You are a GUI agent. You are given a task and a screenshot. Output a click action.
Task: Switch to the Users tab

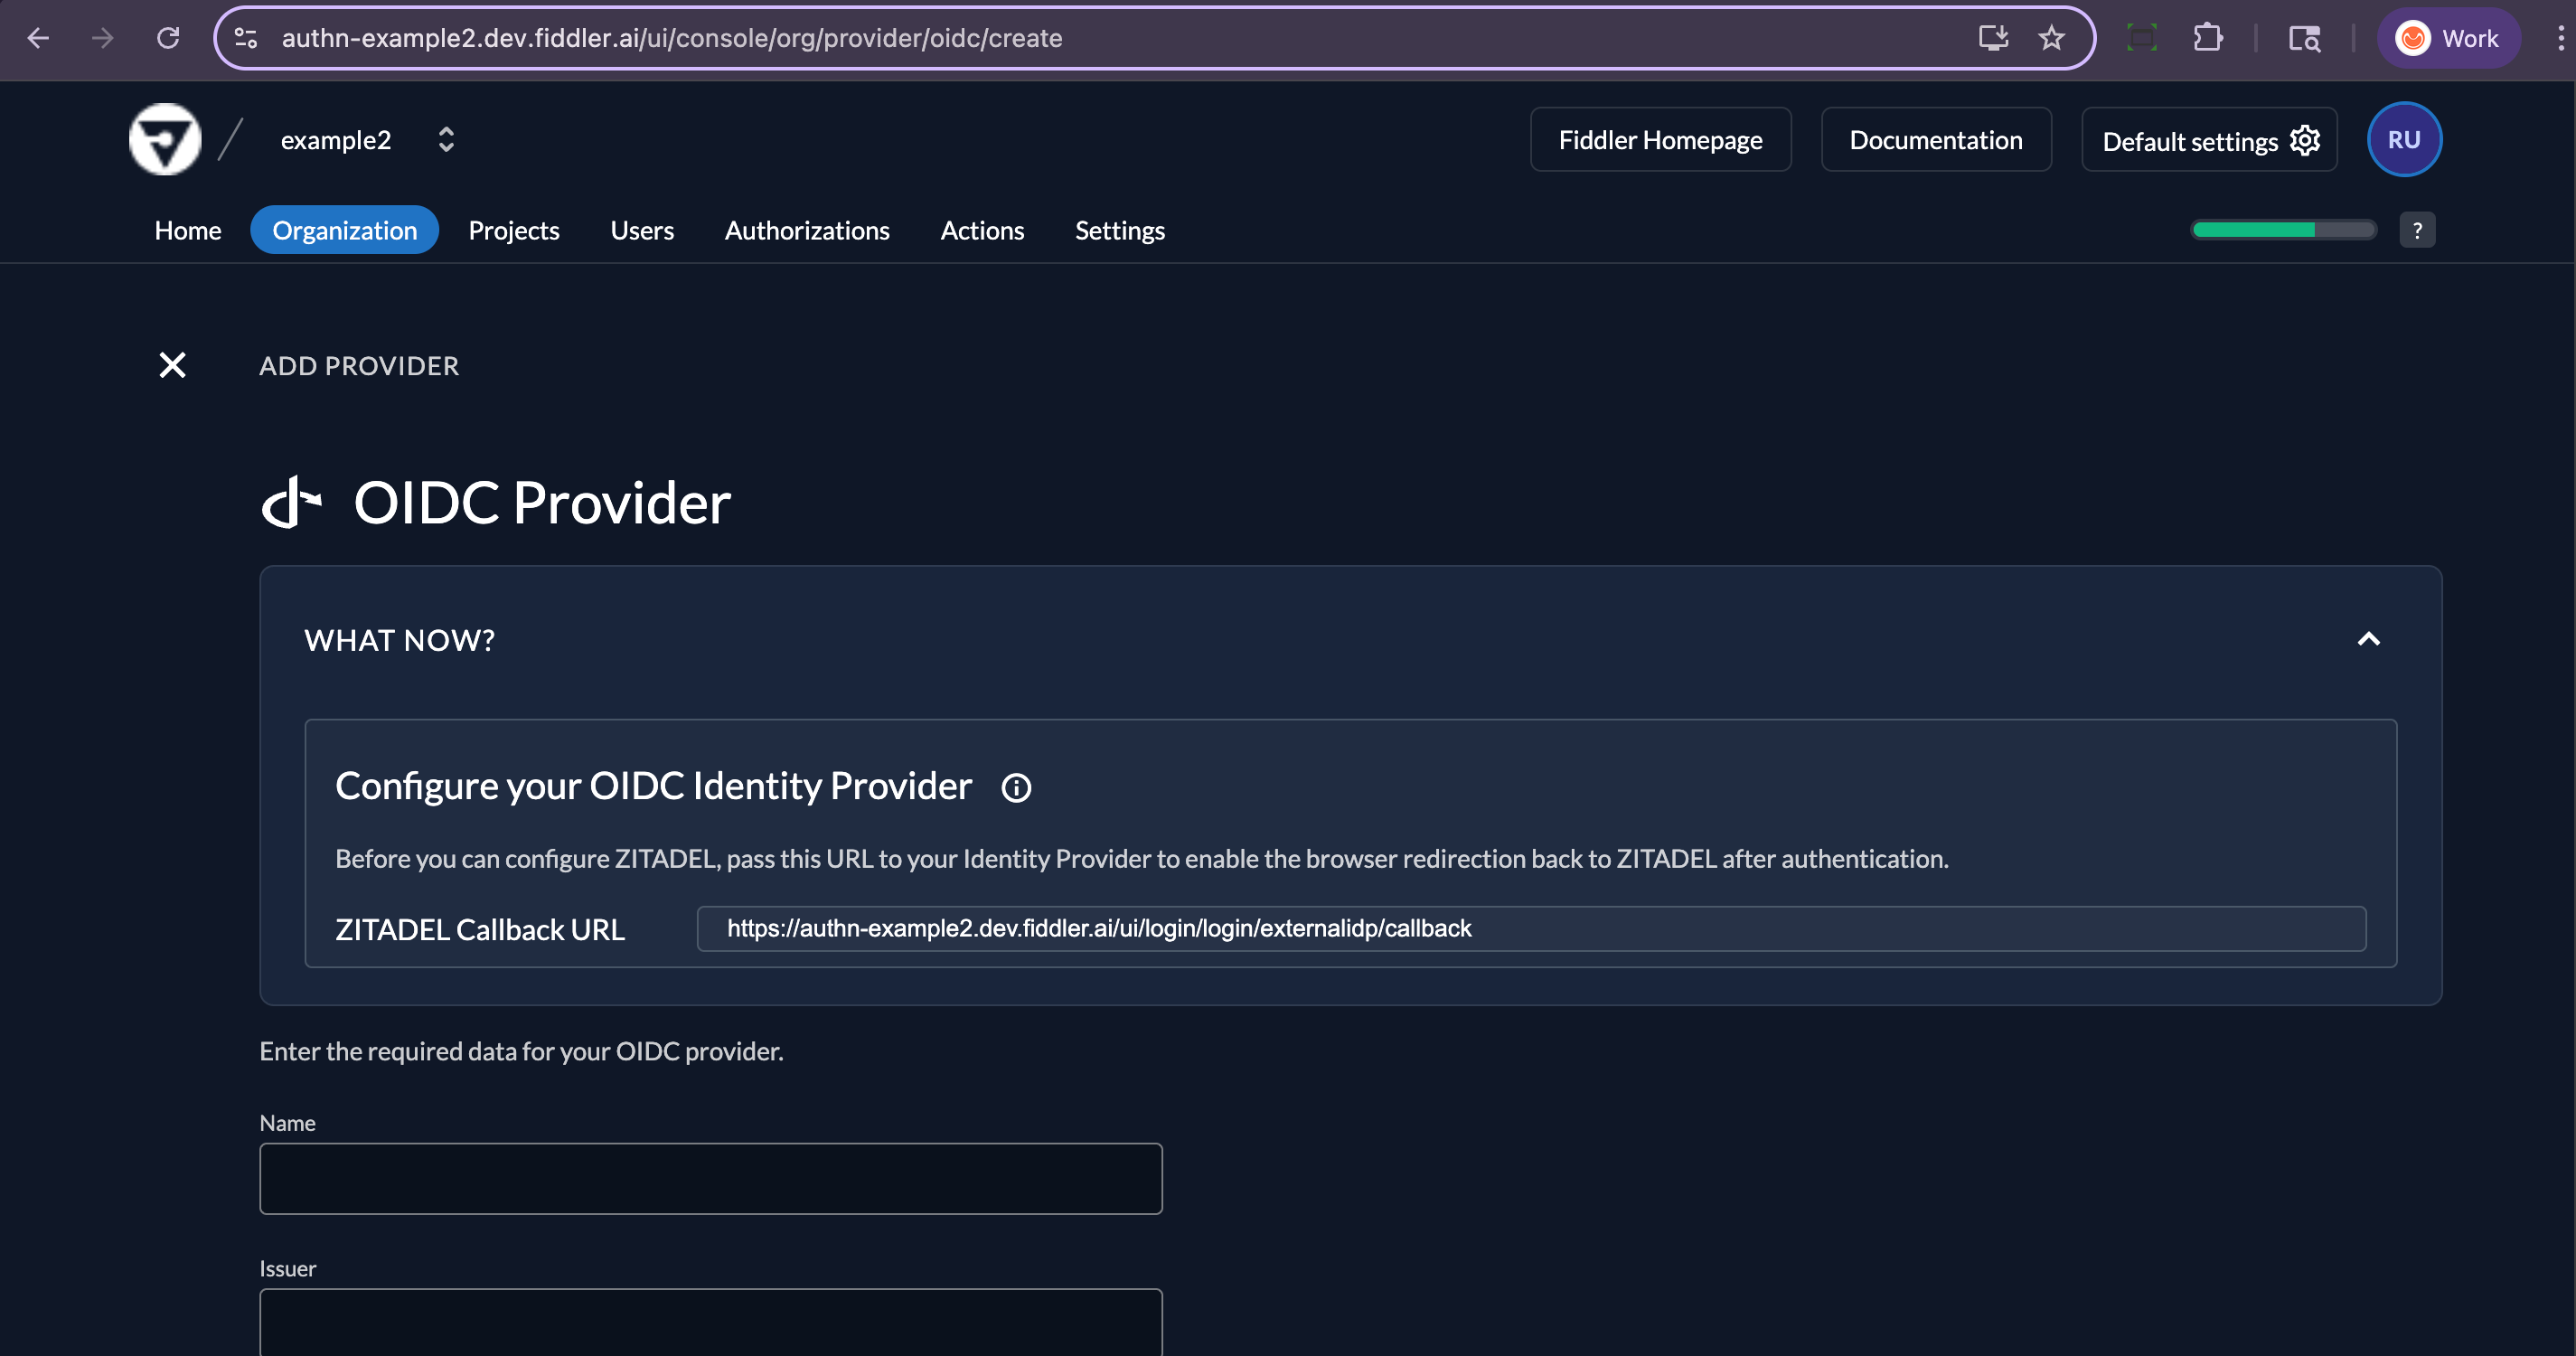tap(642, 230)
